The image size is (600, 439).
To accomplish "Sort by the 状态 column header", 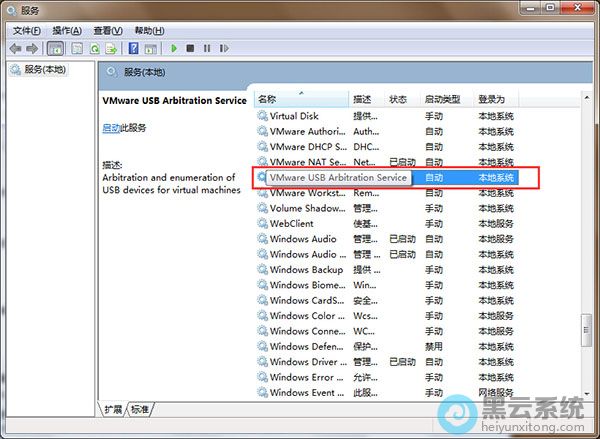I will (x=398, y=99).
